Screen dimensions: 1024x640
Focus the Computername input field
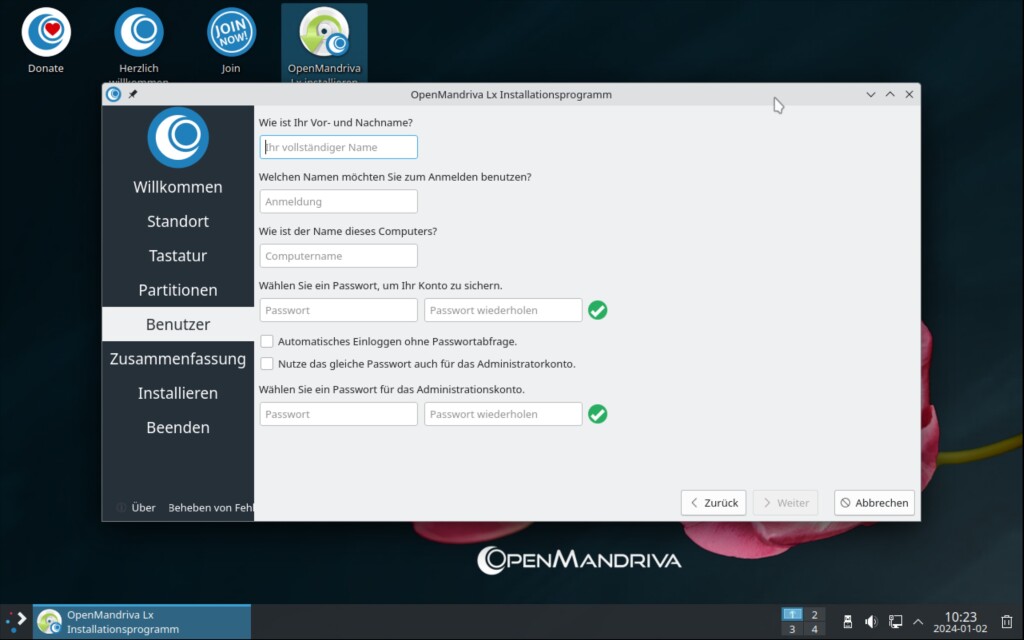coord(338,256)
